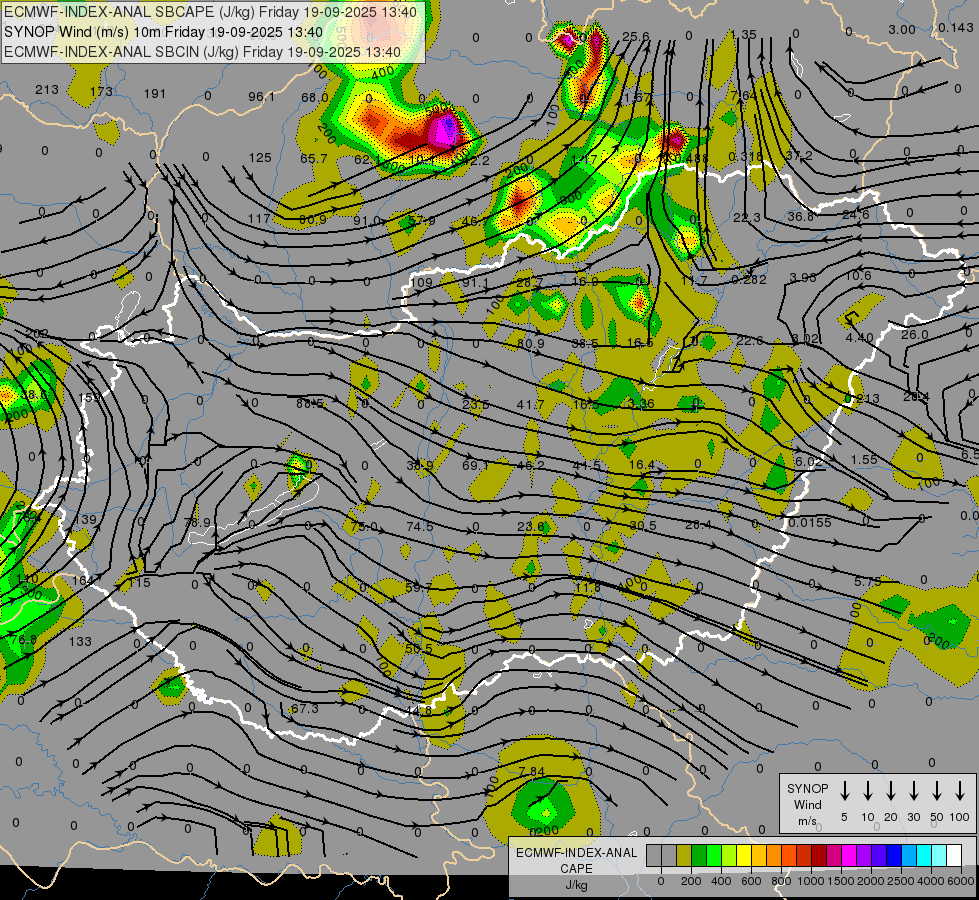Click the '4.40' value on the map

[x=859, y=337]
